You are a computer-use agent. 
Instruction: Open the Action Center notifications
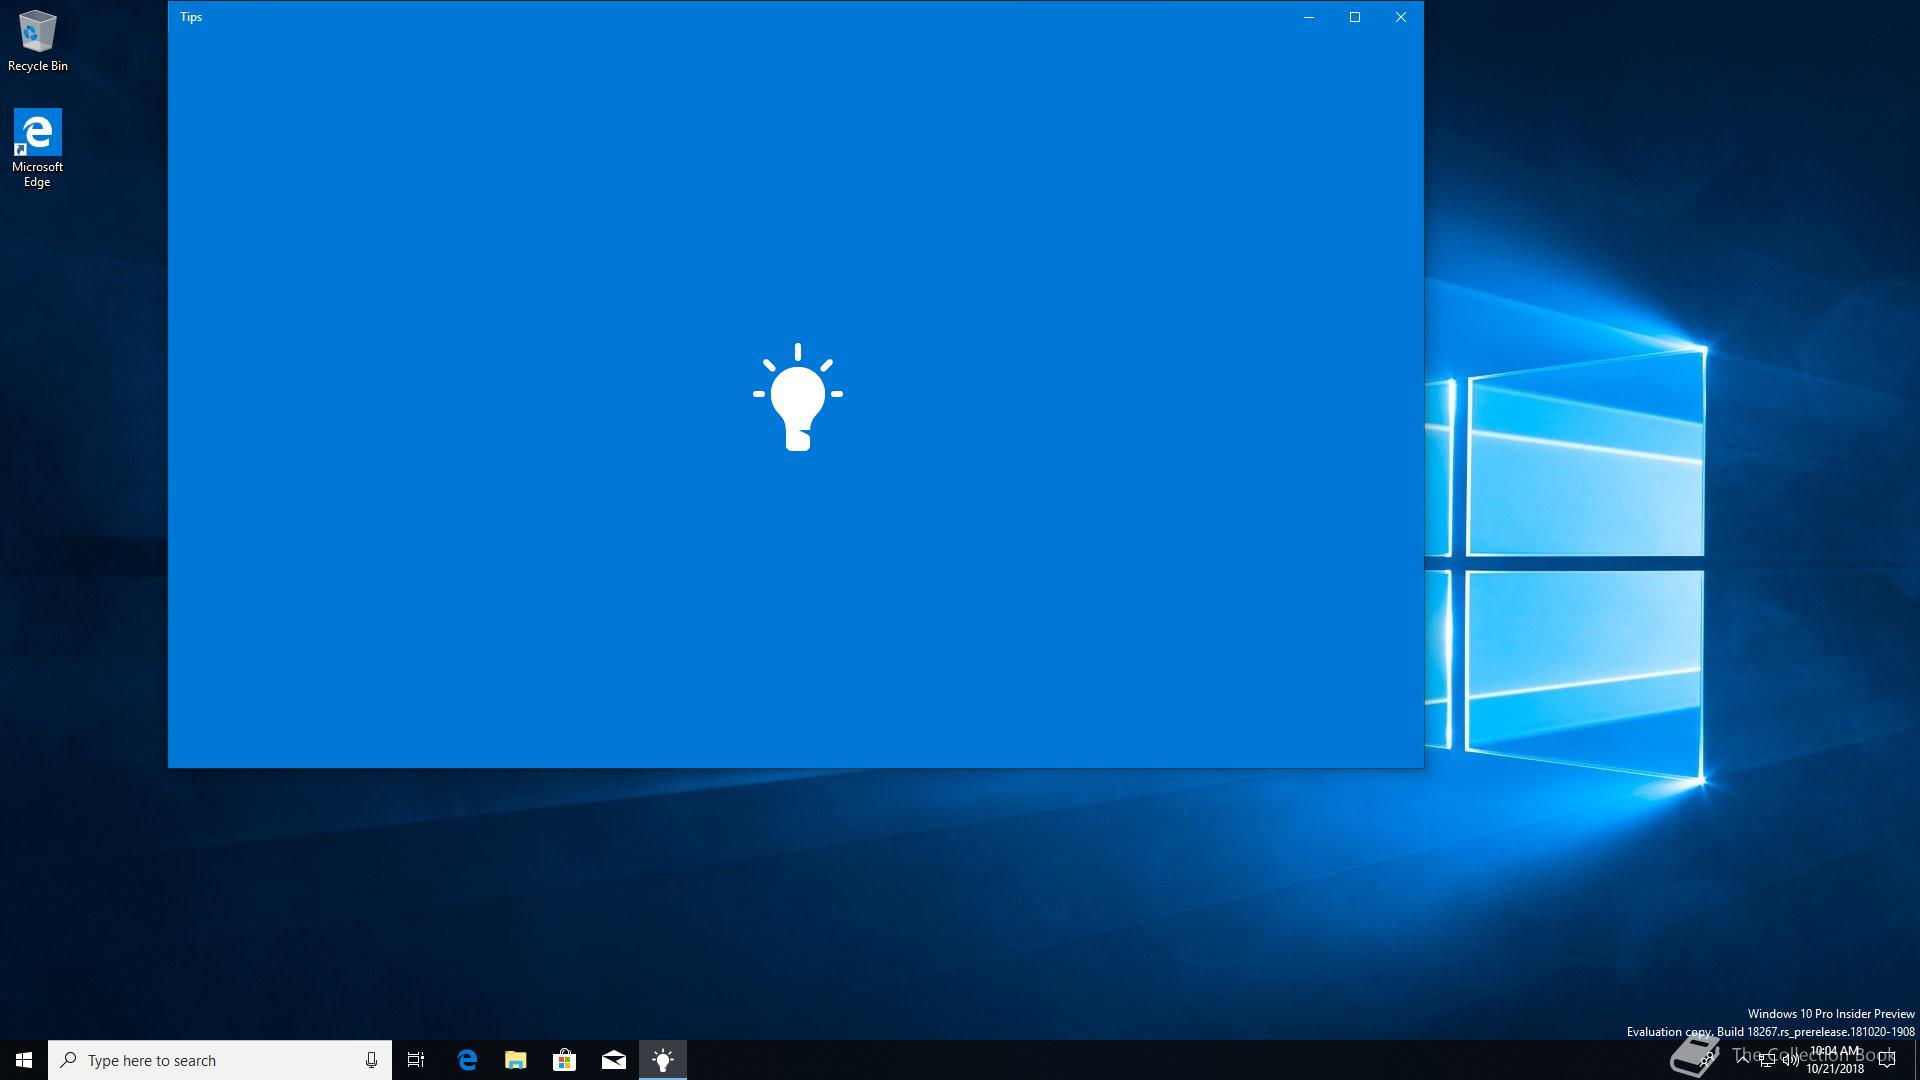[x=1887, y=1060]
